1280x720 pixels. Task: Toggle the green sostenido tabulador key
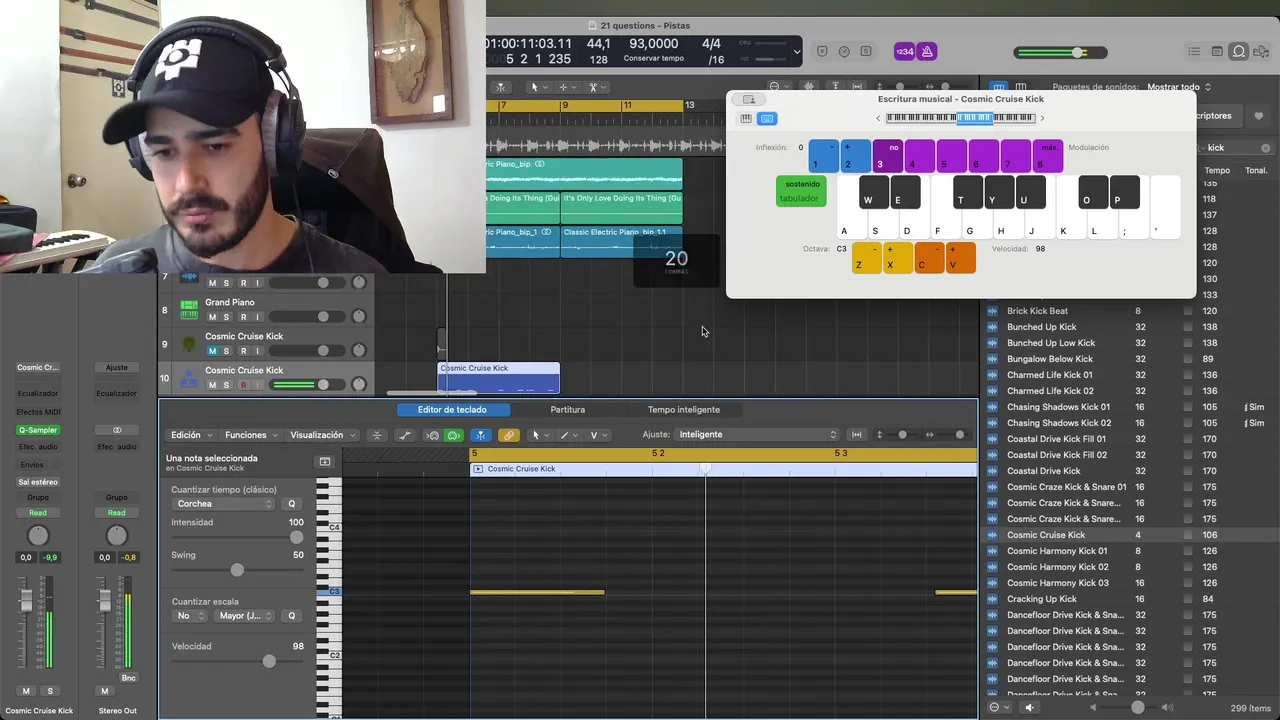click(x=801, y=191)
